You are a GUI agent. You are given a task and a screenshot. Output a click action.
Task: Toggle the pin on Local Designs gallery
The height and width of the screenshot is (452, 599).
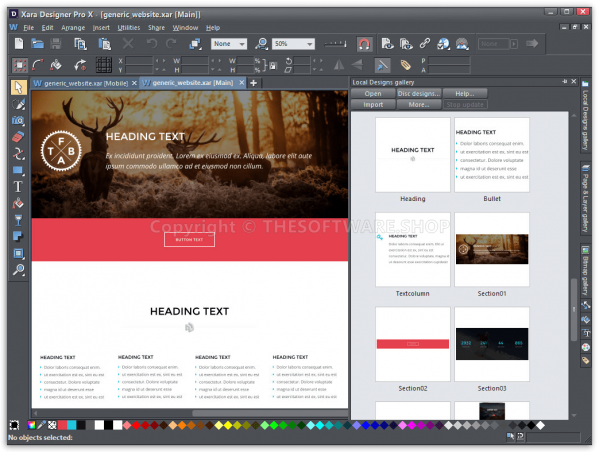[x=565, y=81]
